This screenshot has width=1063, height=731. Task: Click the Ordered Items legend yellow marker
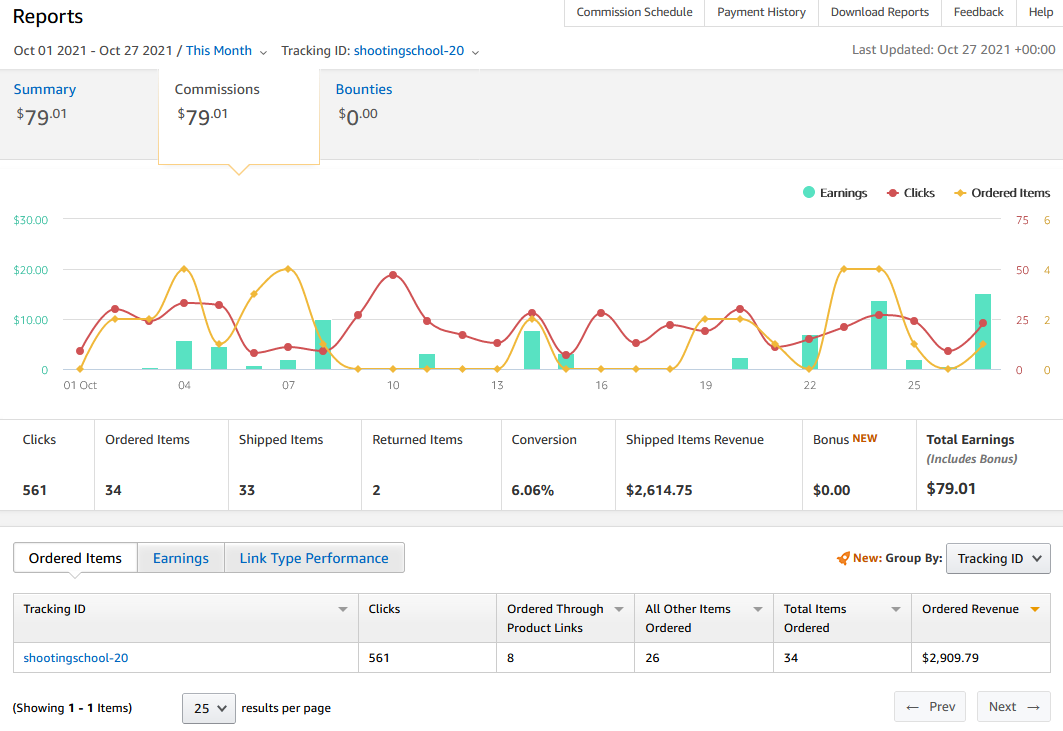point(960,193)
